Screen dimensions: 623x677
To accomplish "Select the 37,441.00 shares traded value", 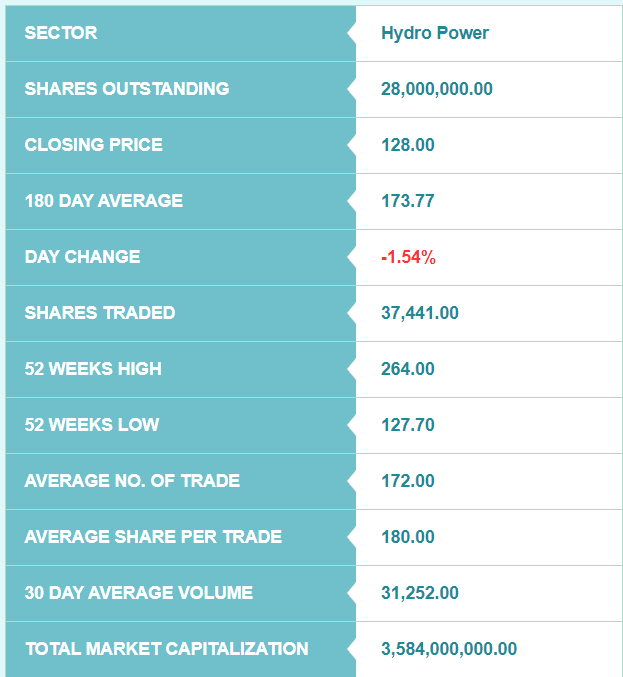I will (420, 313).
